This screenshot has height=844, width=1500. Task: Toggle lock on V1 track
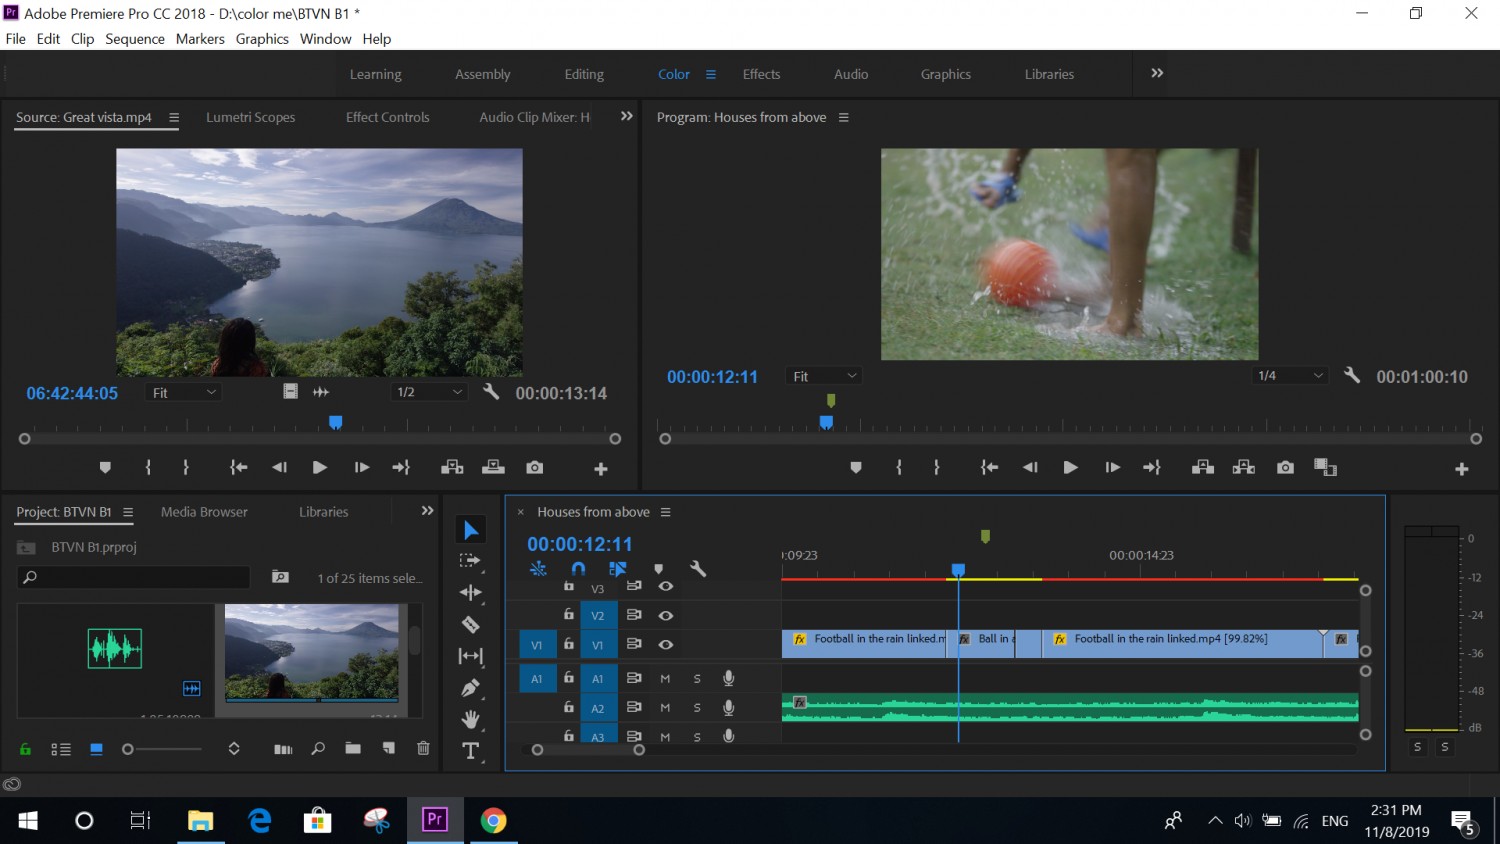tap(569, 644)
